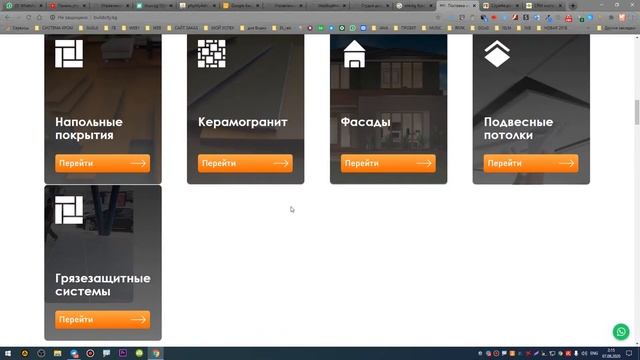640x360 pixels.
Task: Open File Explorer from the taskbar
Action: point(58,353)
